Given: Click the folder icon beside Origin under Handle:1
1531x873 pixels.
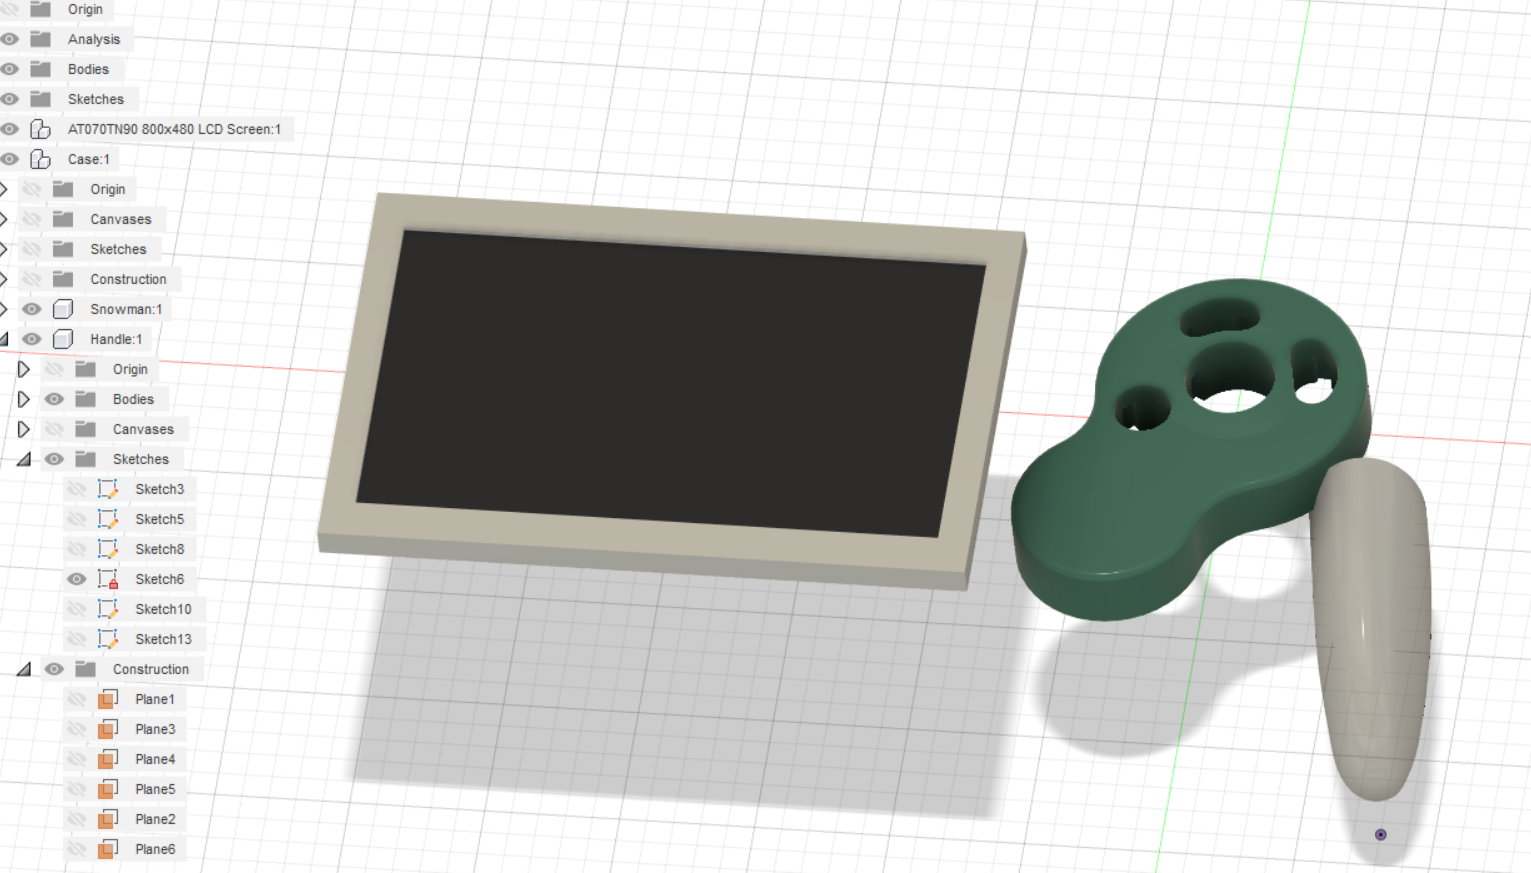Looking at the screenshot, I should tap(86, 369).
